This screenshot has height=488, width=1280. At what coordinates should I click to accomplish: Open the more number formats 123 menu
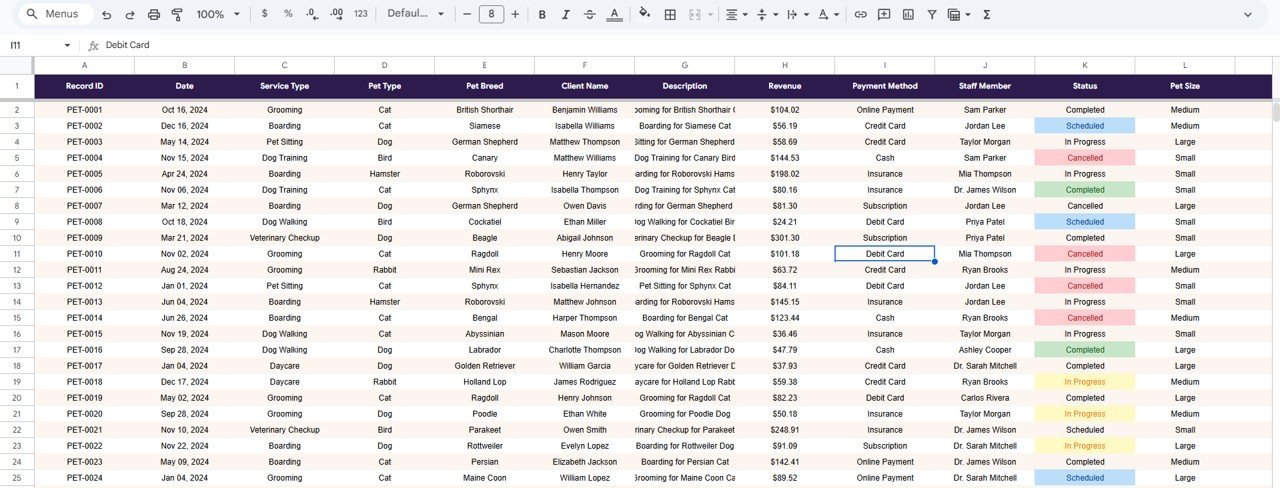[x=361, y=15]
